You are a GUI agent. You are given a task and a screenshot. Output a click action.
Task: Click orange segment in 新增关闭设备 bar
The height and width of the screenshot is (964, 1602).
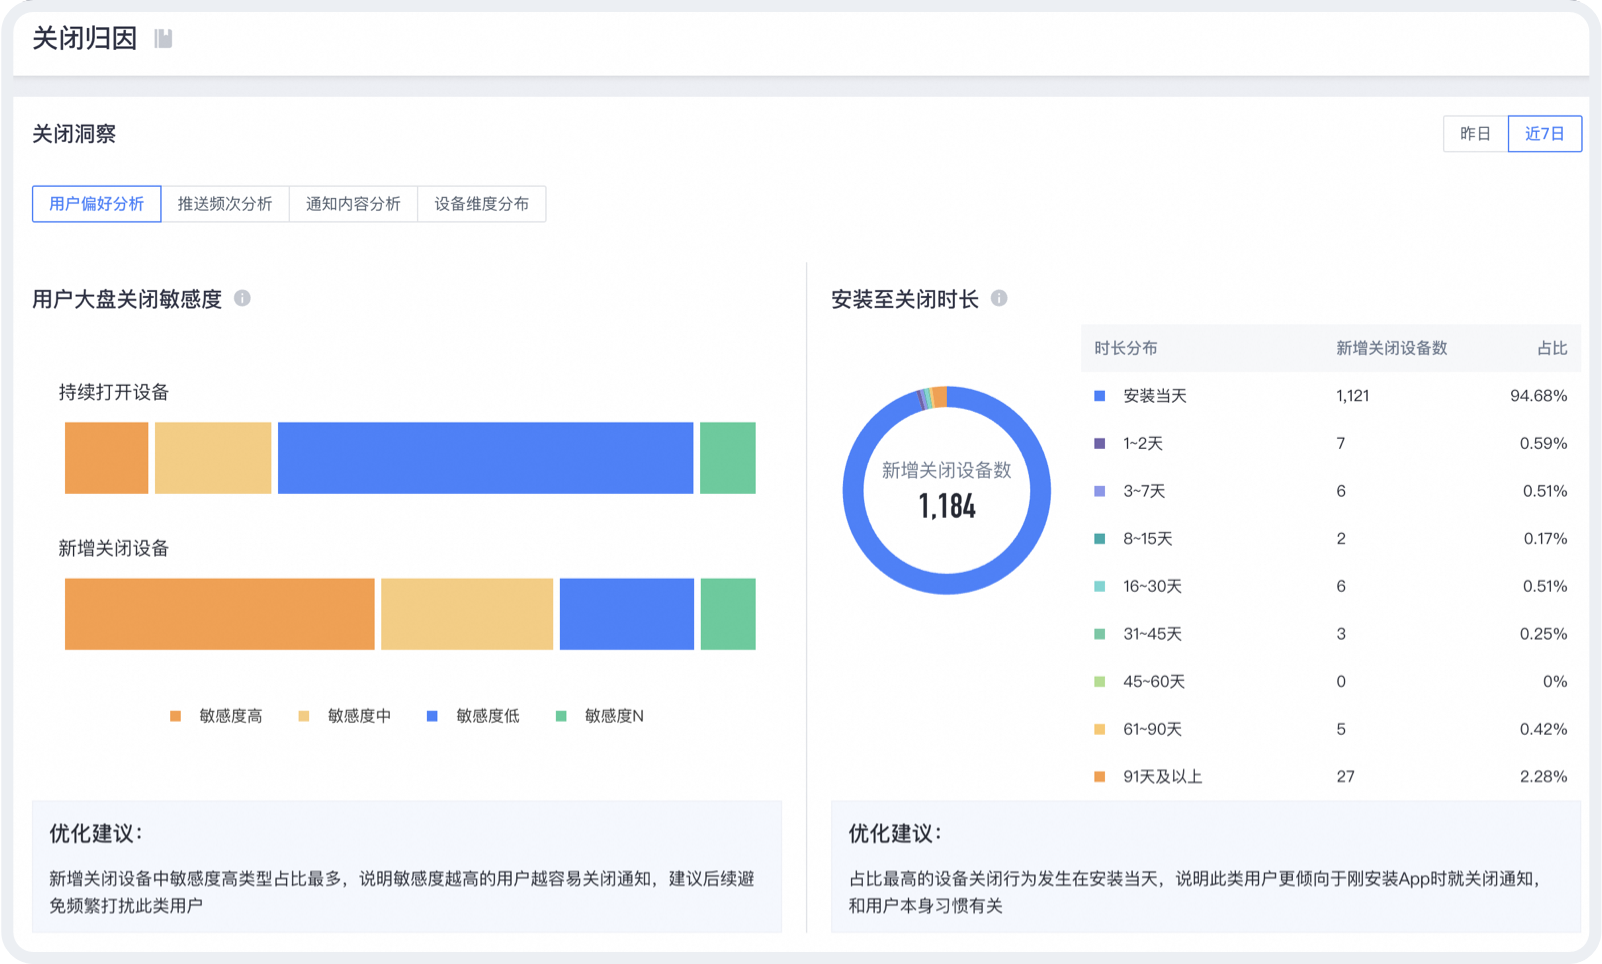(x=220, y=614)
